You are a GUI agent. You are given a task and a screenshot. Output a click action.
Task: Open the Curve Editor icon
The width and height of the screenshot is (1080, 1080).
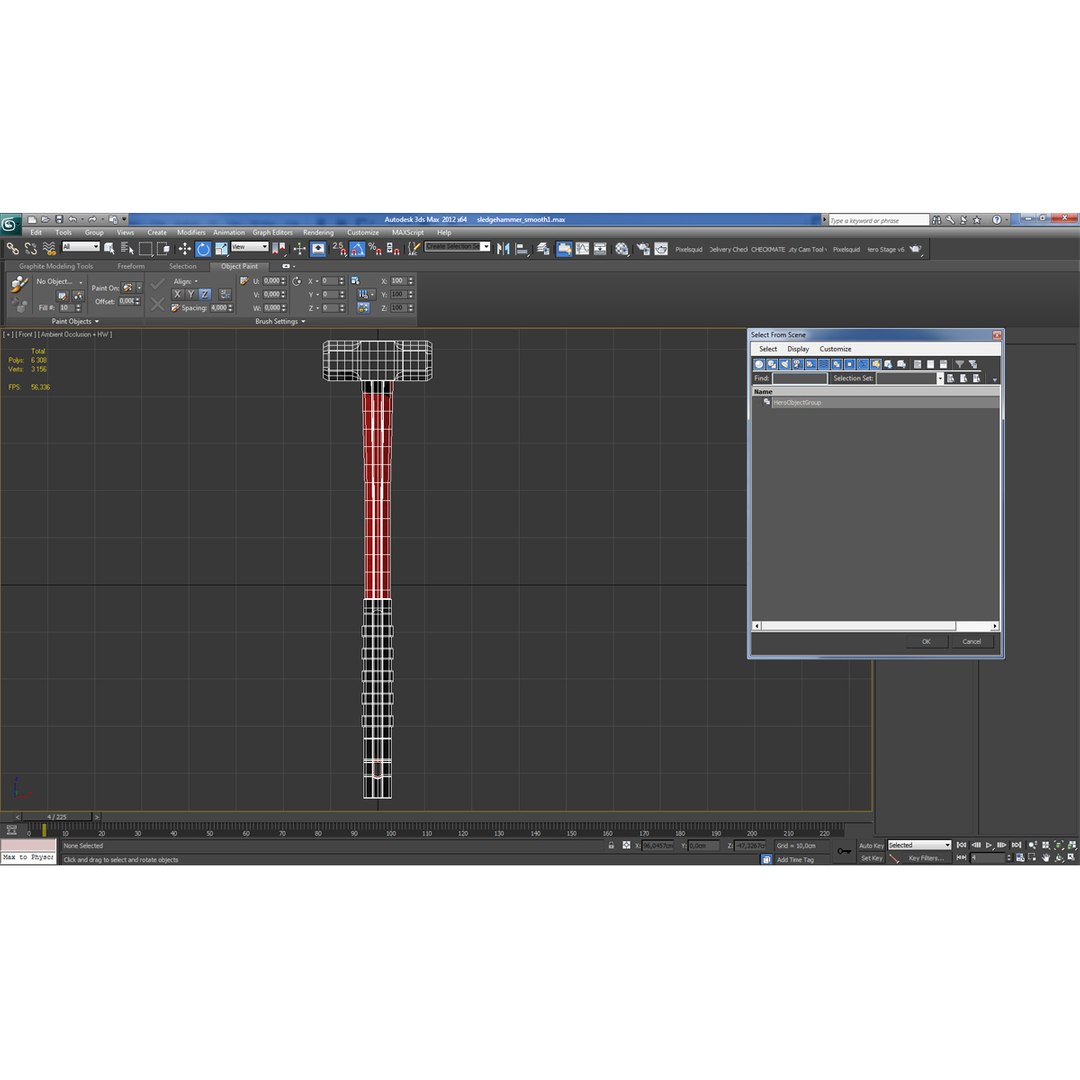pos(582,249)
